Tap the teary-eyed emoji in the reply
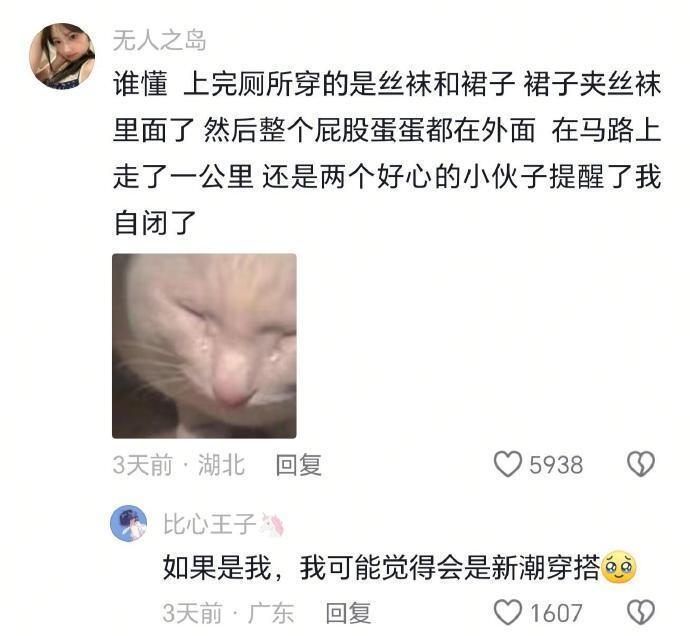Screen dimensions: 690x636 [x=619, y=567]
